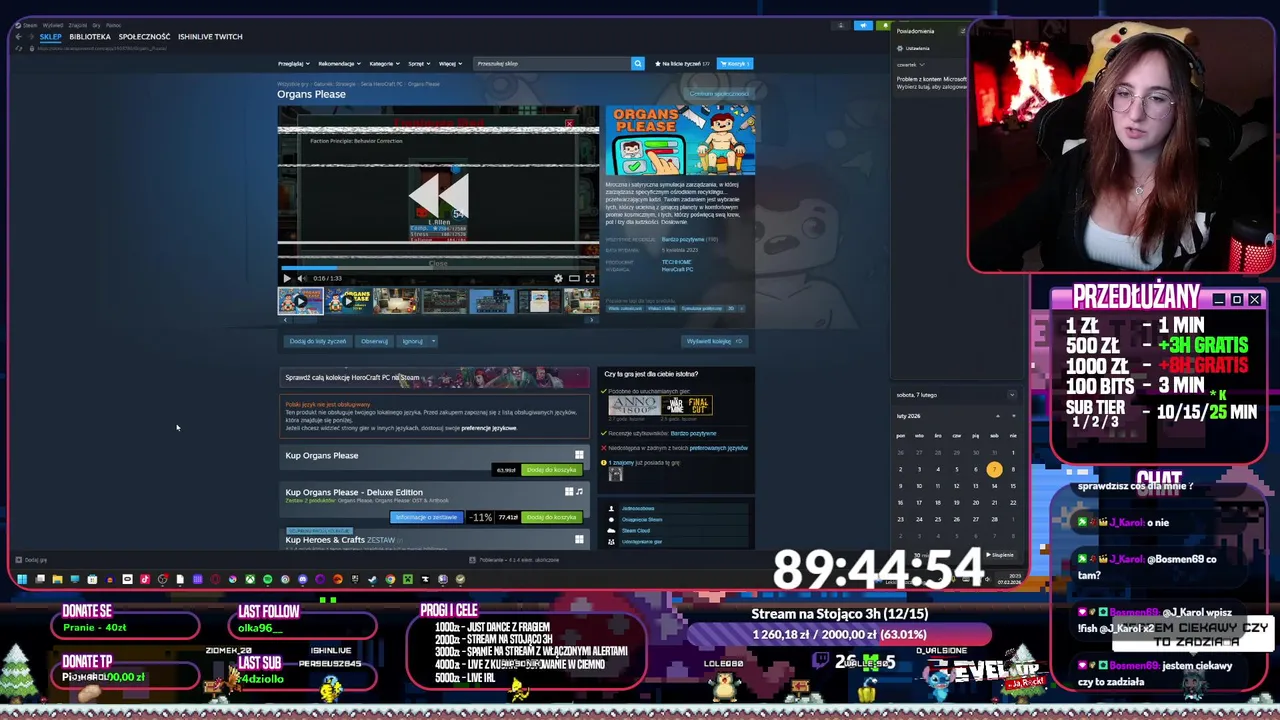The height and width of the screenshot is (720, 1280).
Task: Expand the arrow next to Ignoruj
Action: [x=433, y=341]
